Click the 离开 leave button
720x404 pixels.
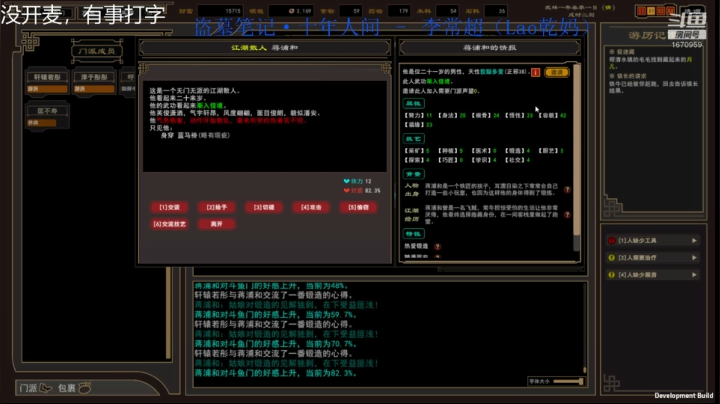pyautogui.click(x=217, y=224)
